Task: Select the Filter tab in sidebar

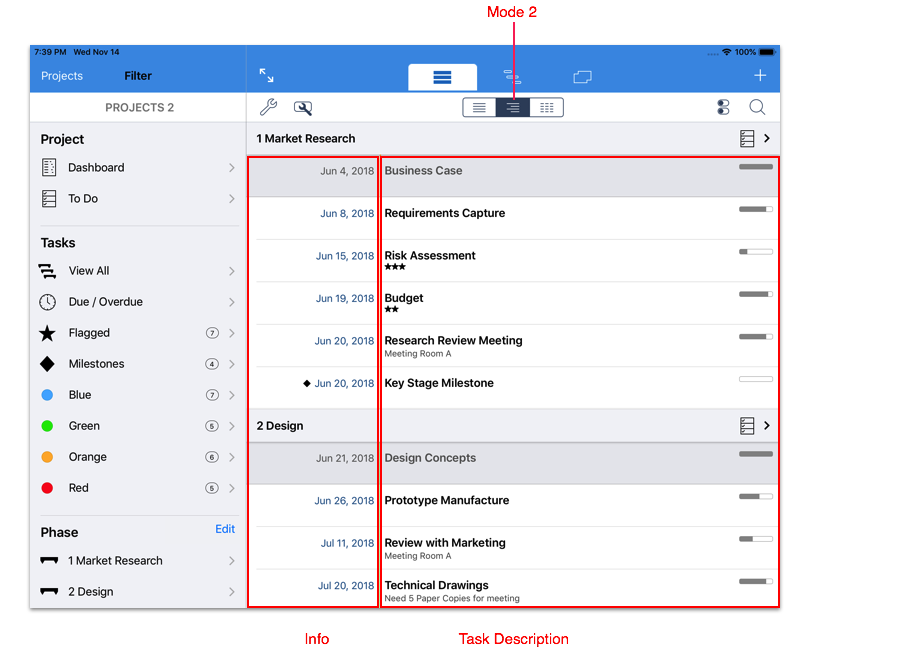Action: [x=138, y=76]
